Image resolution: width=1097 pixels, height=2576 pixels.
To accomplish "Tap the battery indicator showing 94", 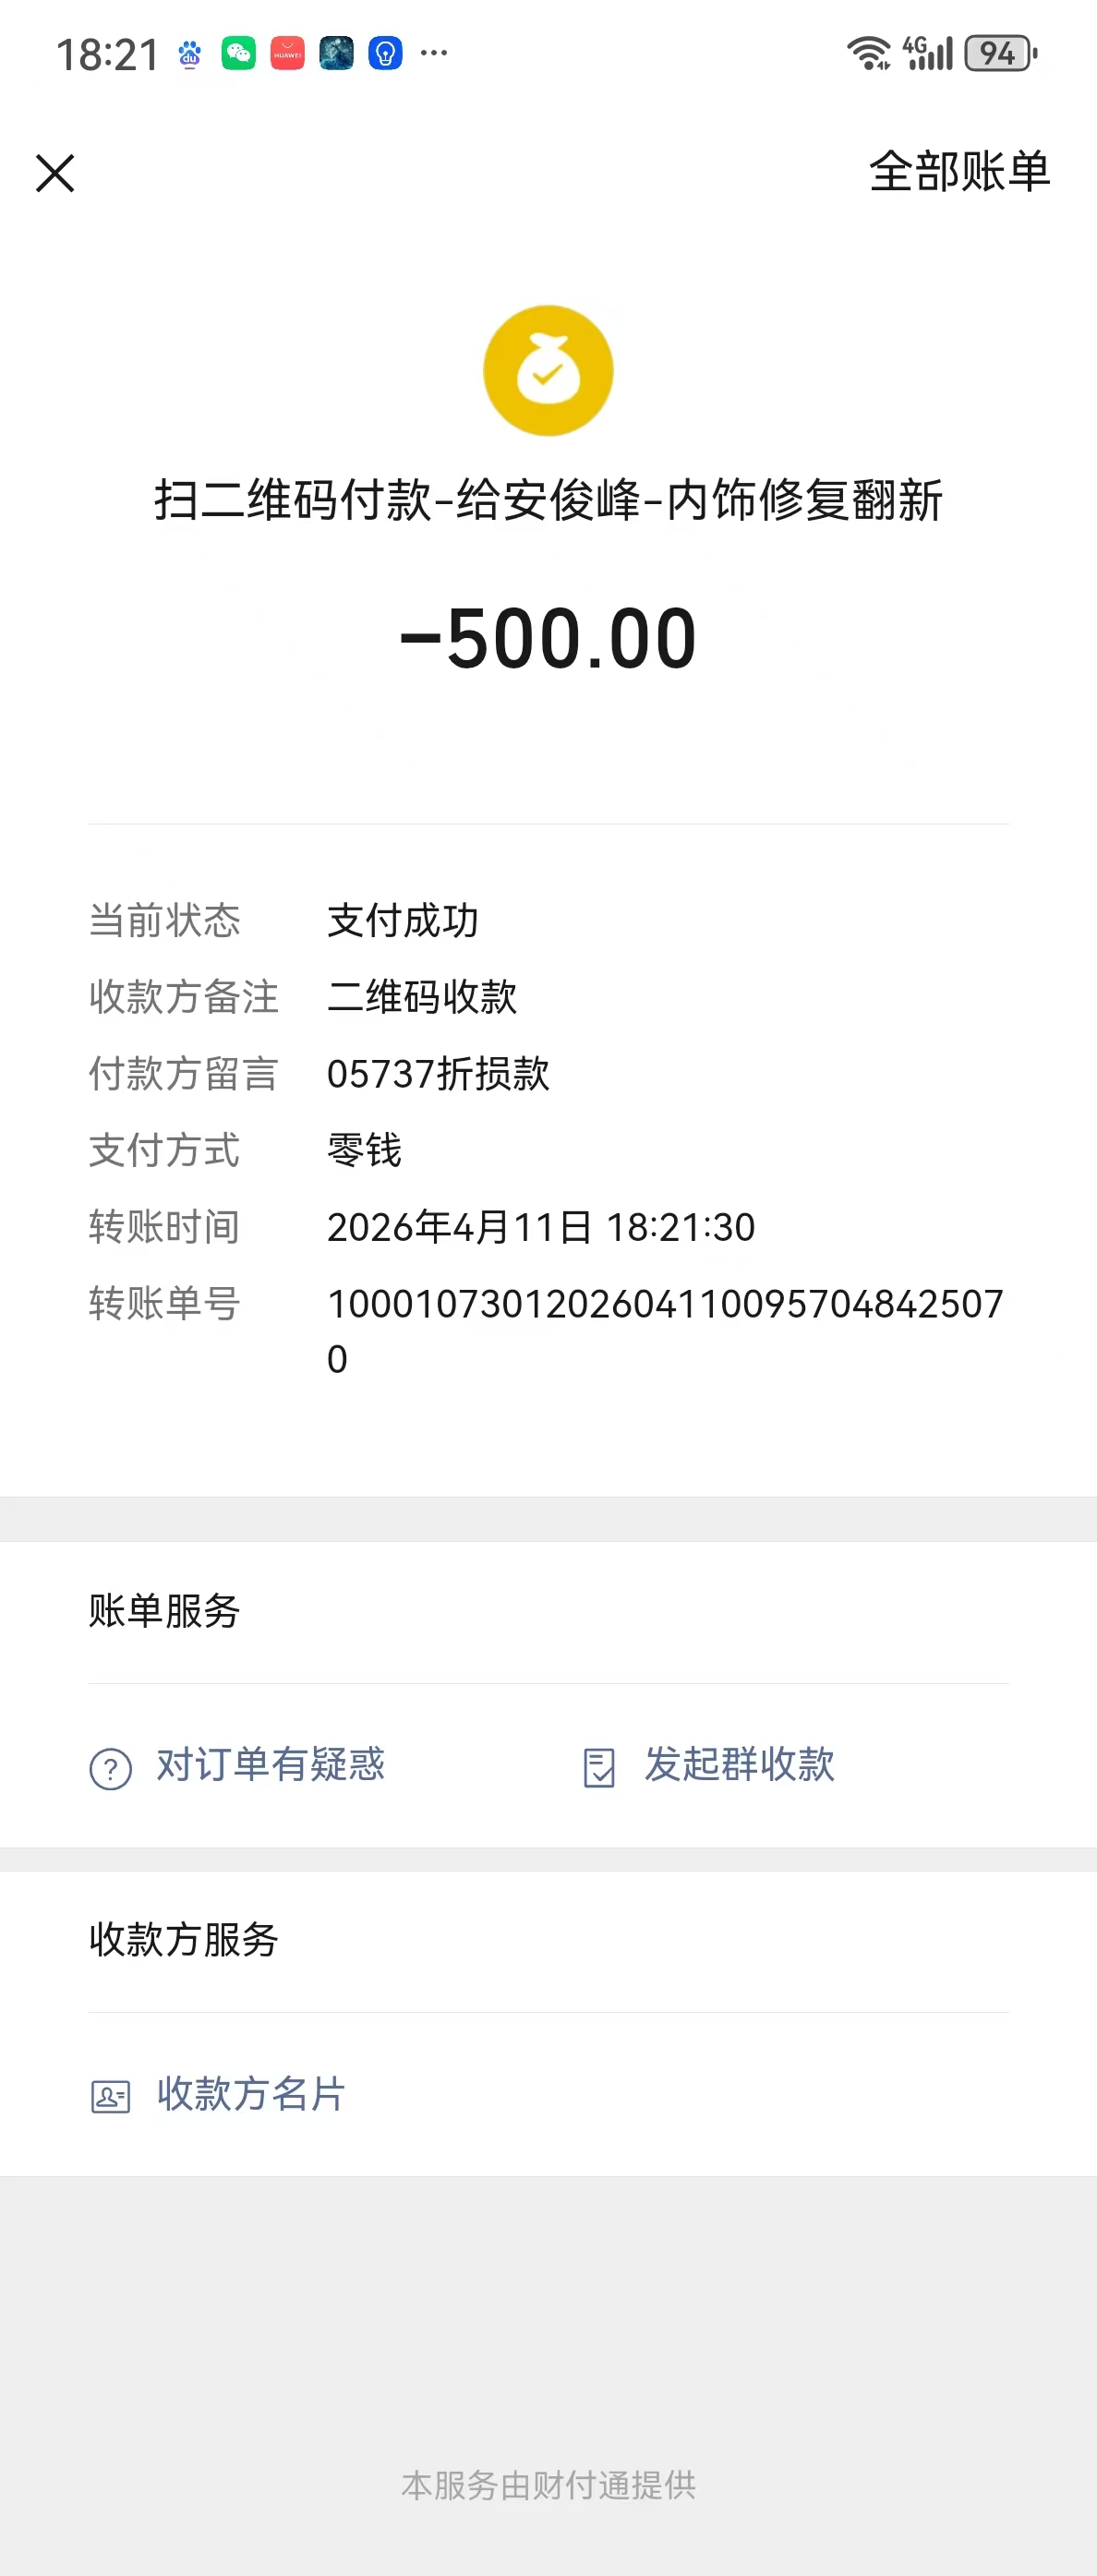I will click(x=1000, y=53).
